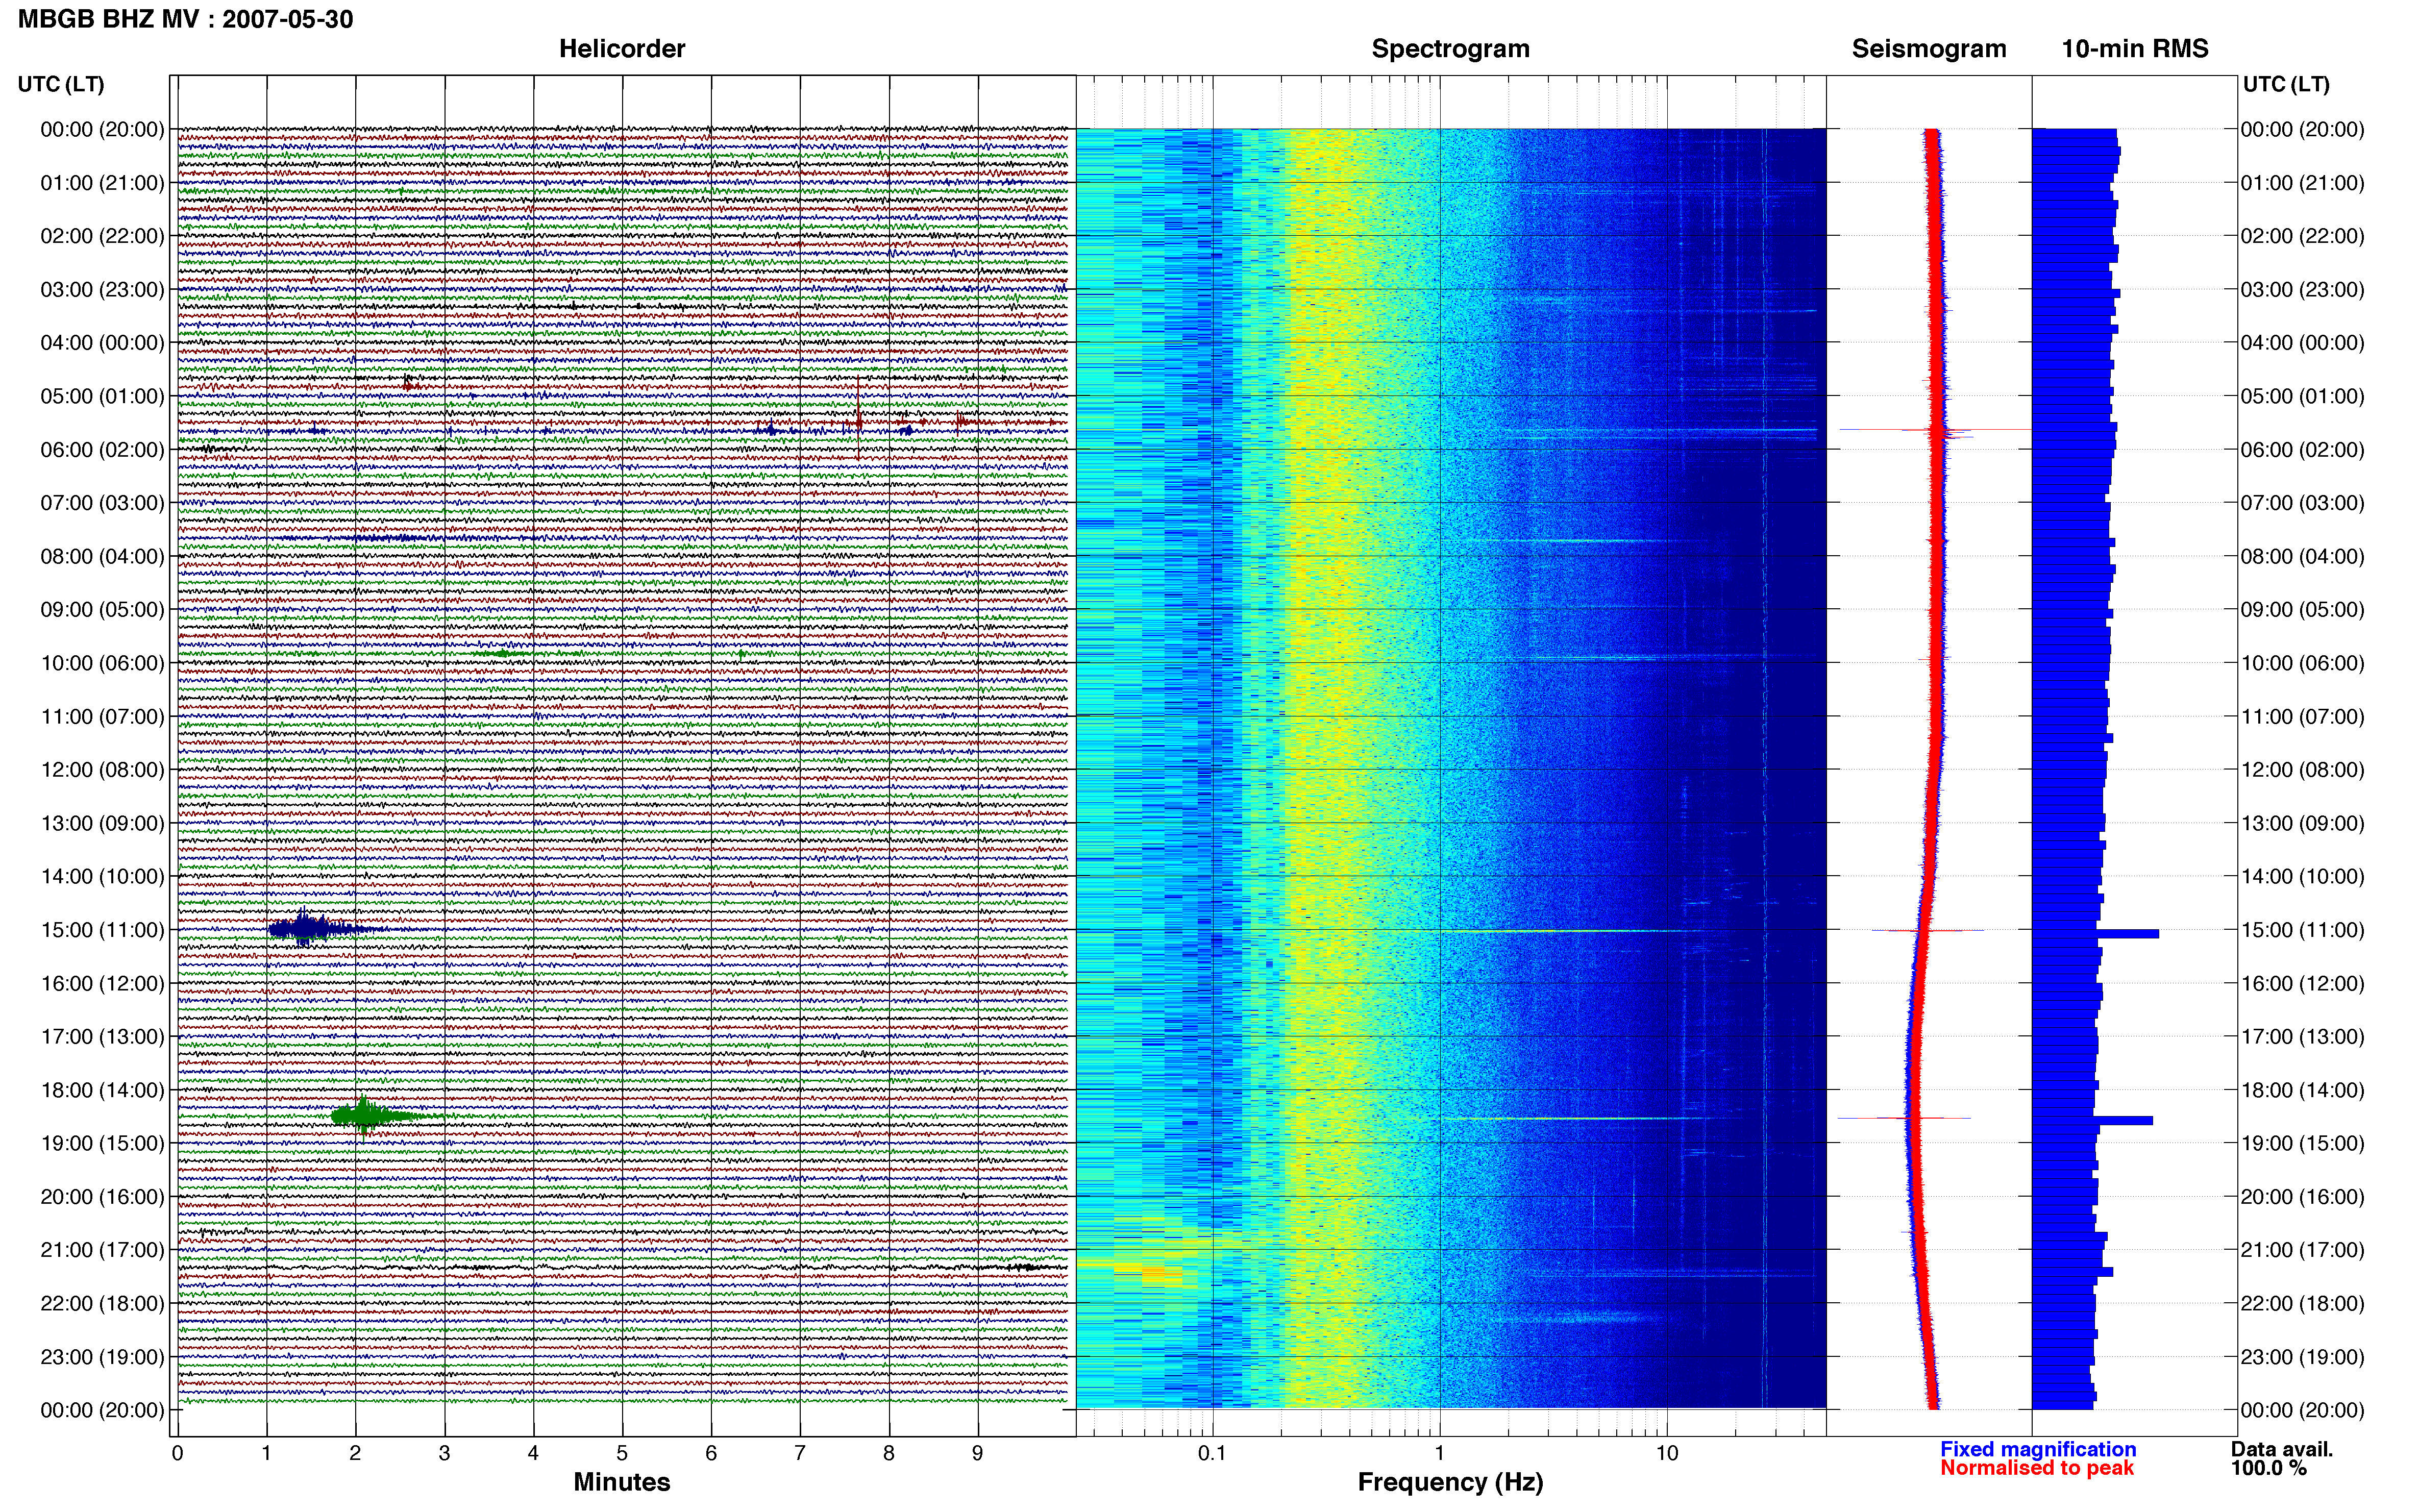The height and width of the screenshot is (1512, 2419).
Task: Click the 5 minutes tick label under helicorder
Action: pos(622,1453)
